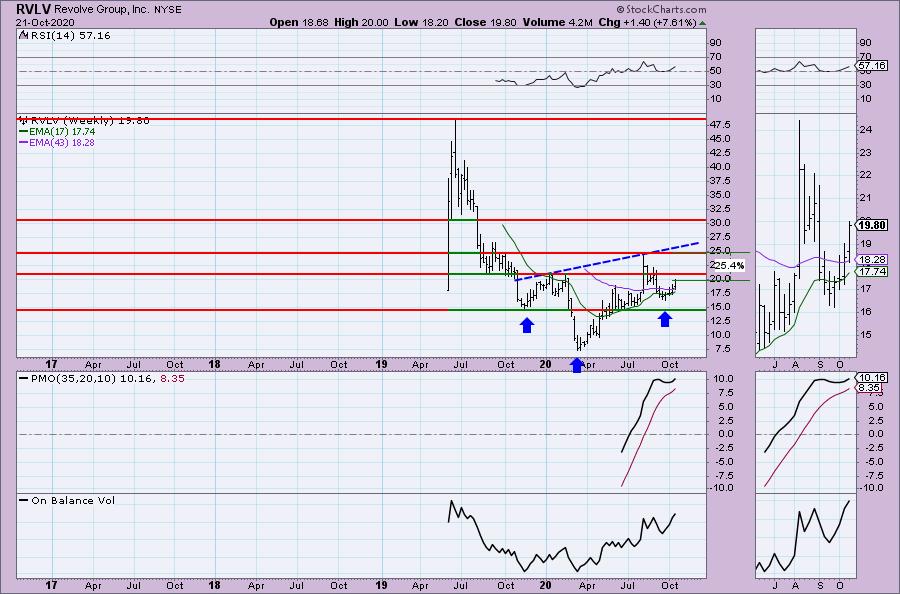Click the 21-Oct-2020 chart date

(x=45, y=23)
